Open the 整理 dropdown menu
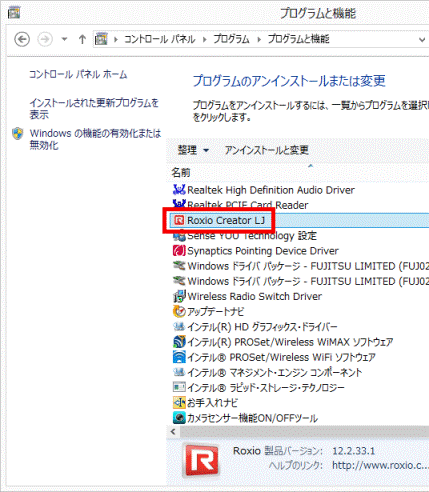Viewport: 429px width, 492px height. point(193,150)
